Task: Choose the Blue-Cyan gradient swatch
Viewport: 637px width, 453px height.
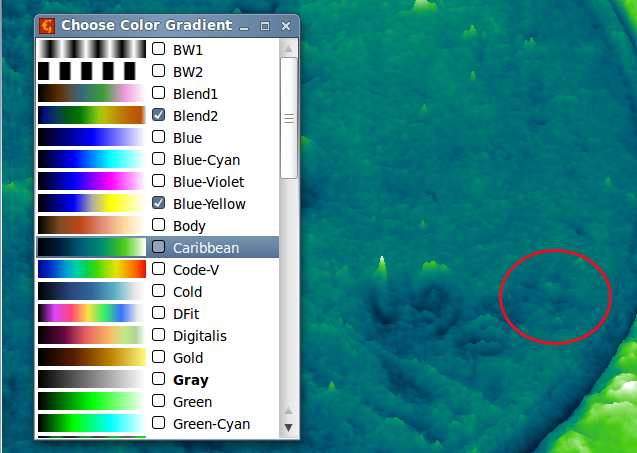Action: click(x=92, y=159)
